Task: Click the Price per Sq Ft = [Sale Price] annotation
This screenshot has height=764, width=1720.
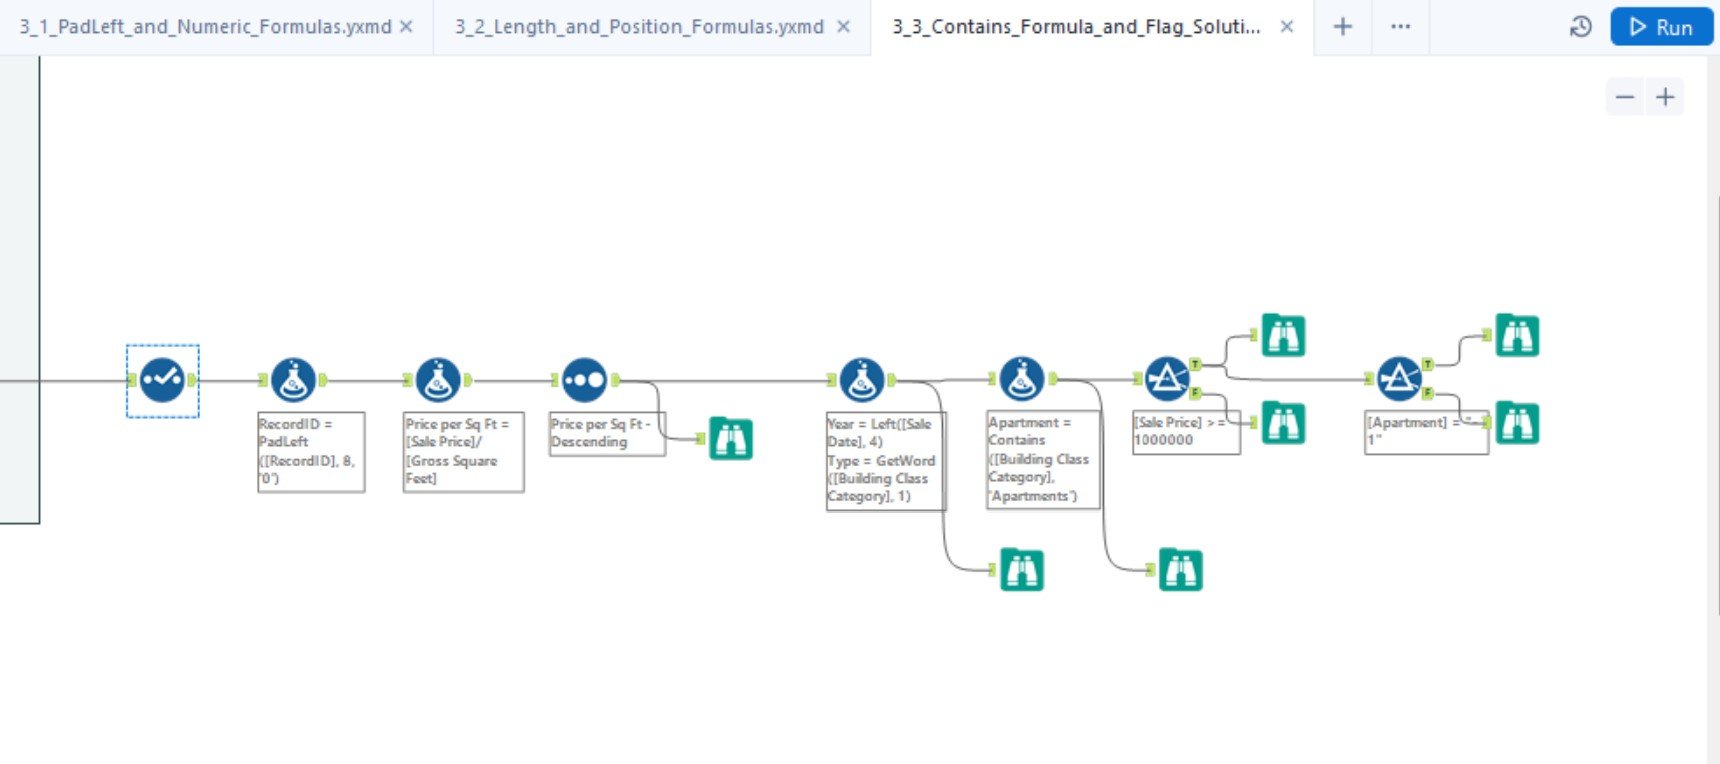Action: (x=463, y=452)
